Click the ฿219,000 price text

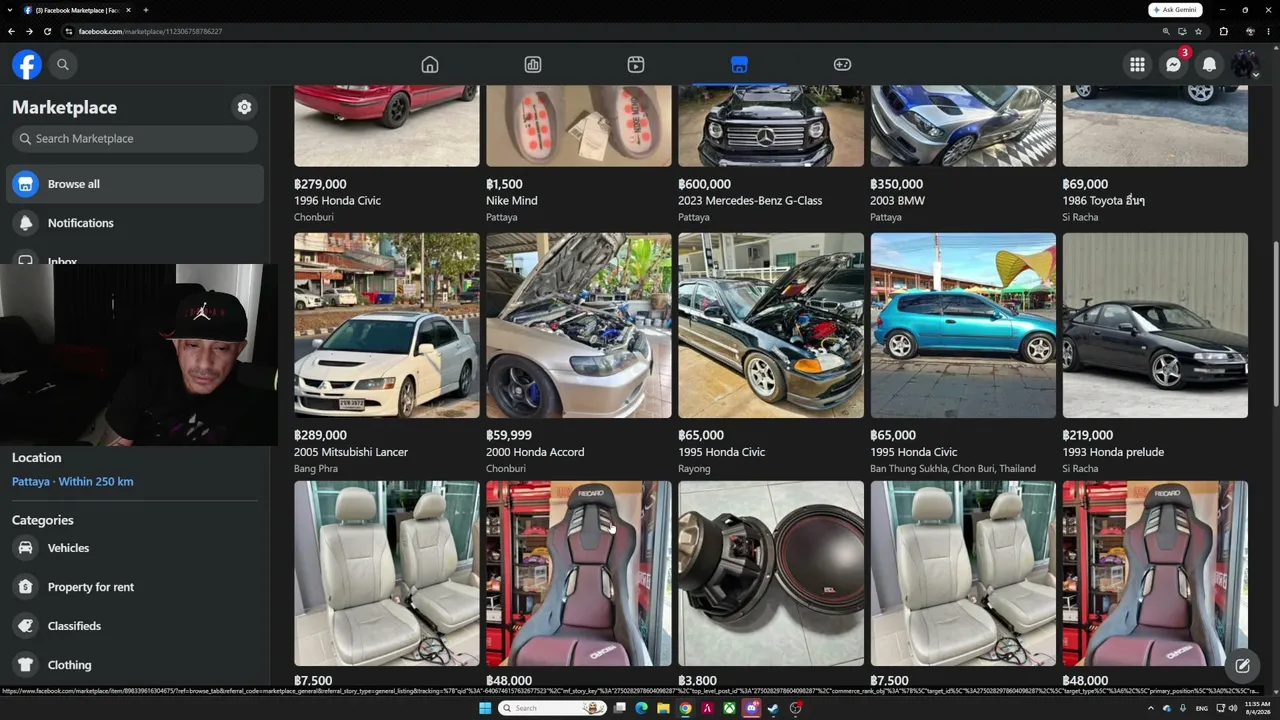click(1088, 436)
